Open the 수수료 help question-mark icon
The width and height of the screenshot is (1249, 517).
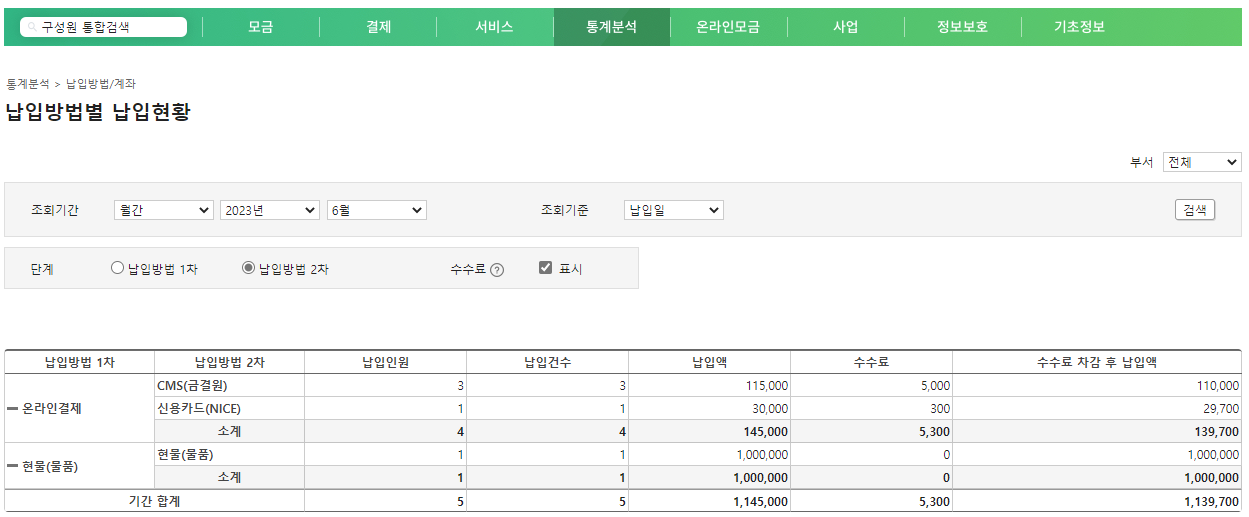pos(497,270)
